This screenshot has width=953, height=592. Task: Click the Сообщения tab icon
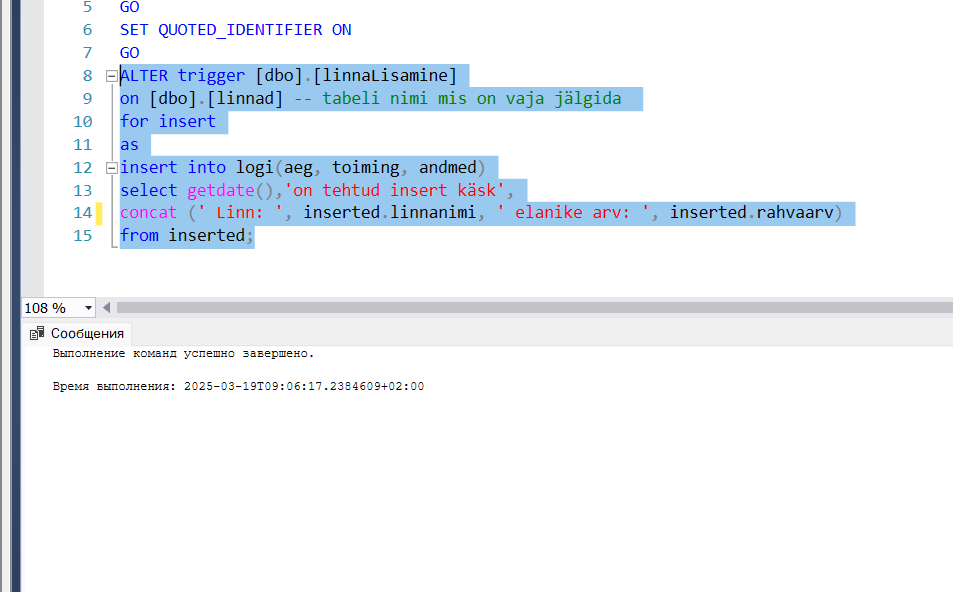coord(37,333)
